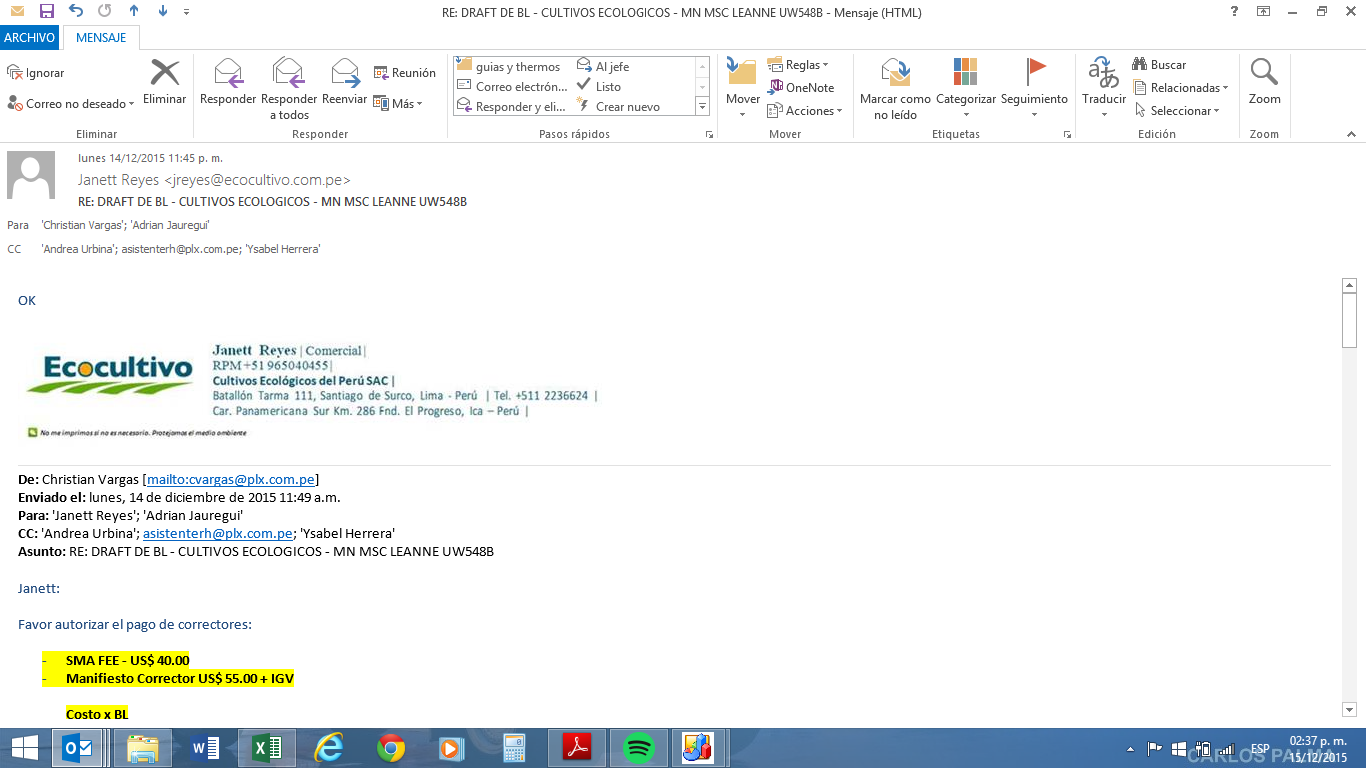Click Marcar como no leído icon
The width and height of the screenshot is (1366, 768).
click(895, 74)
